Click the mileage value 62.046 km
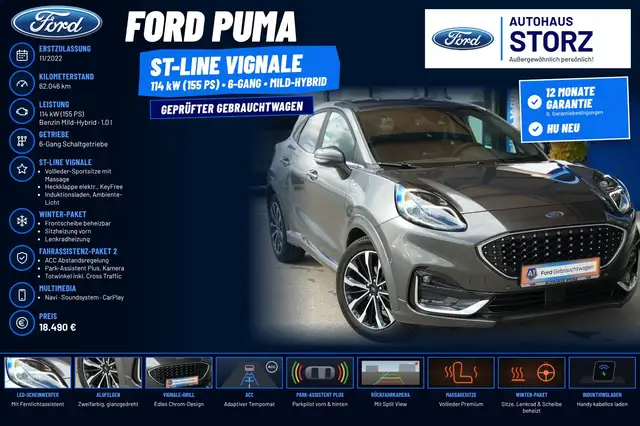This screenshot has height=426, width=640. coord(55,86)
